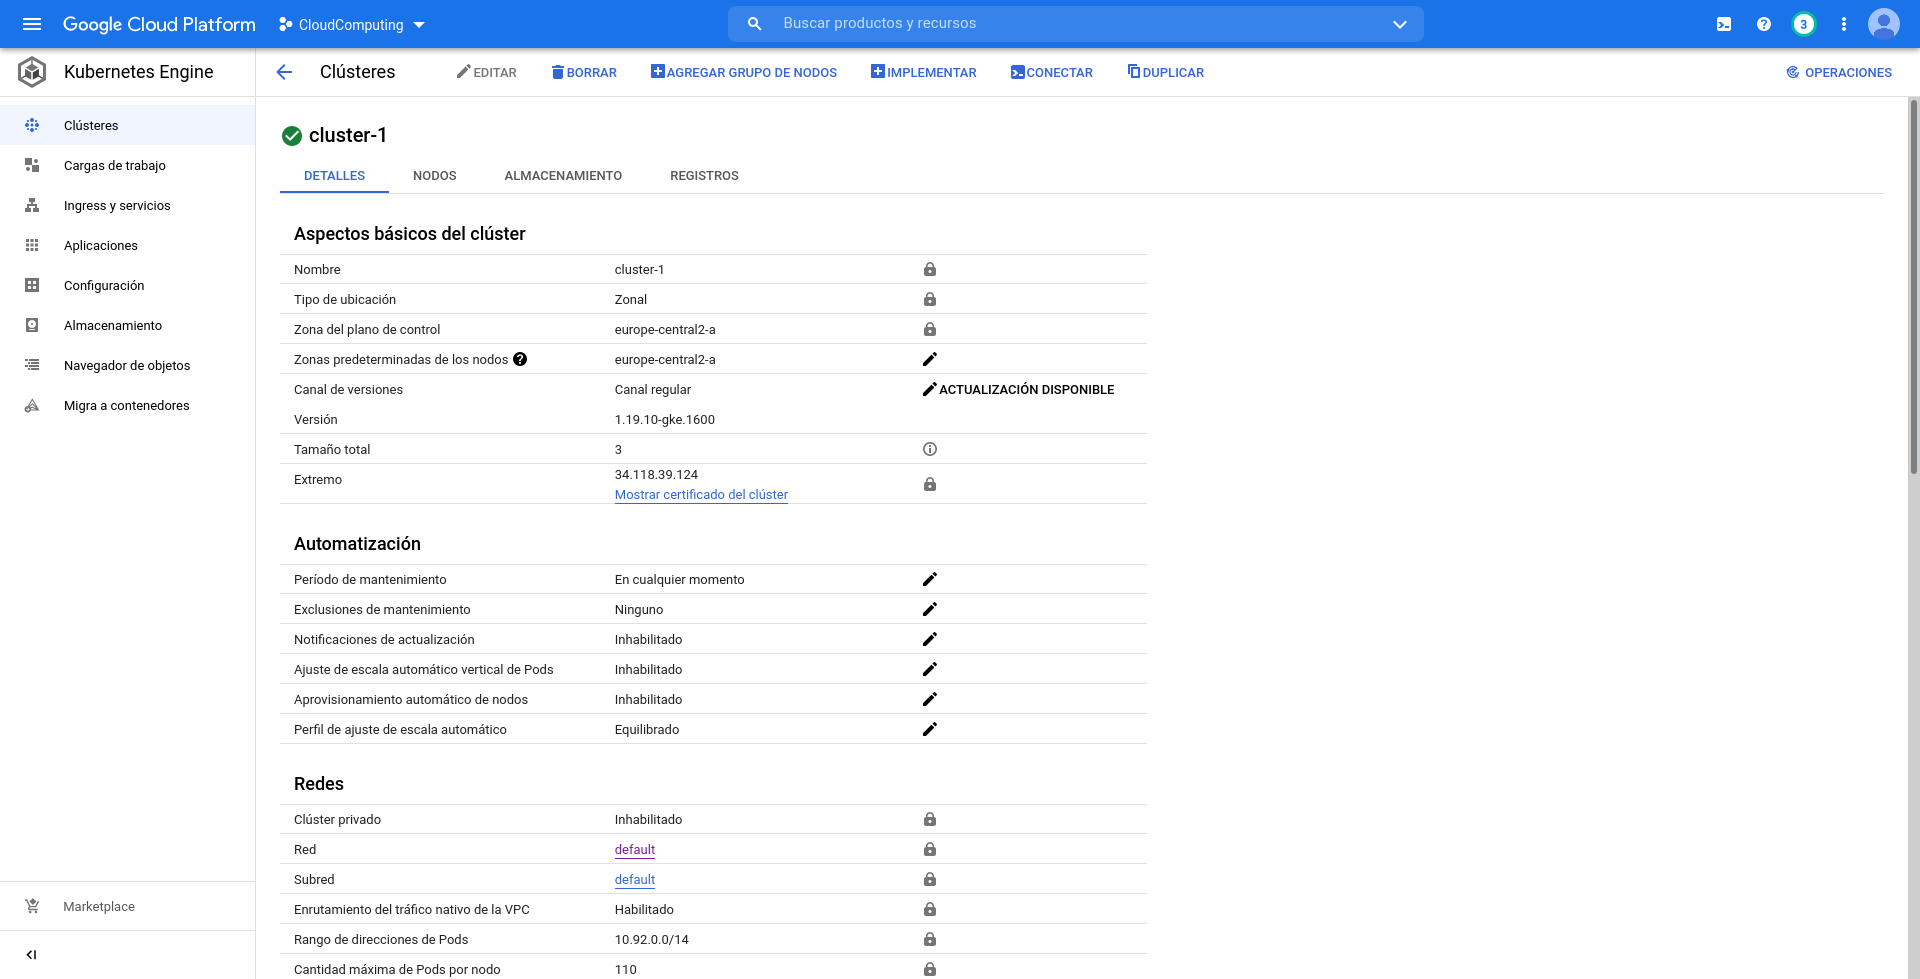Click lock icon for Zona del plano de control

[x=930, y=329]
